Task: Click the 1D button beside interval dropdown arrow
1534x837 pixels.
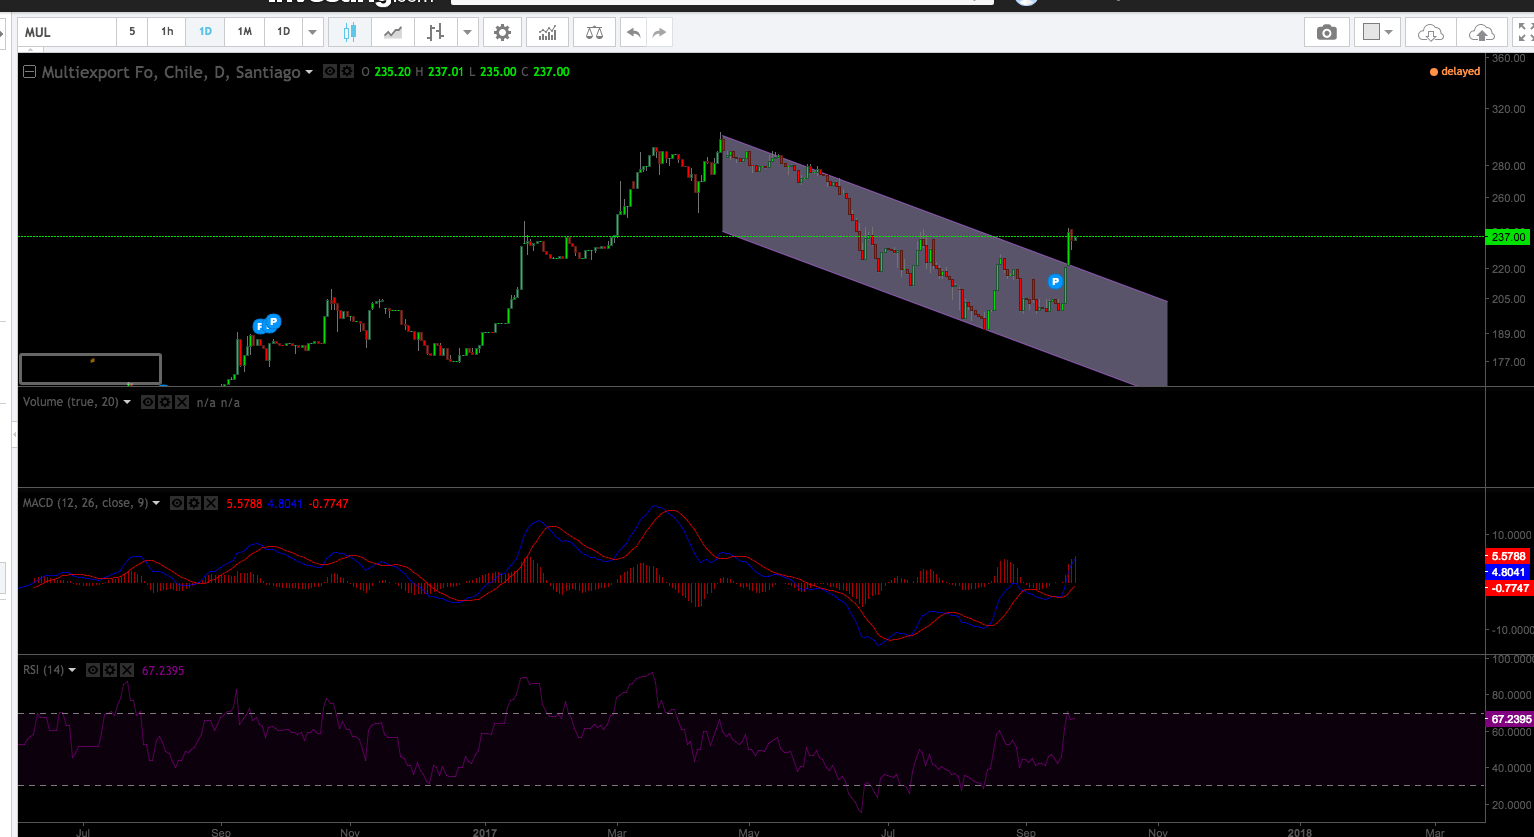Action: 284,32
